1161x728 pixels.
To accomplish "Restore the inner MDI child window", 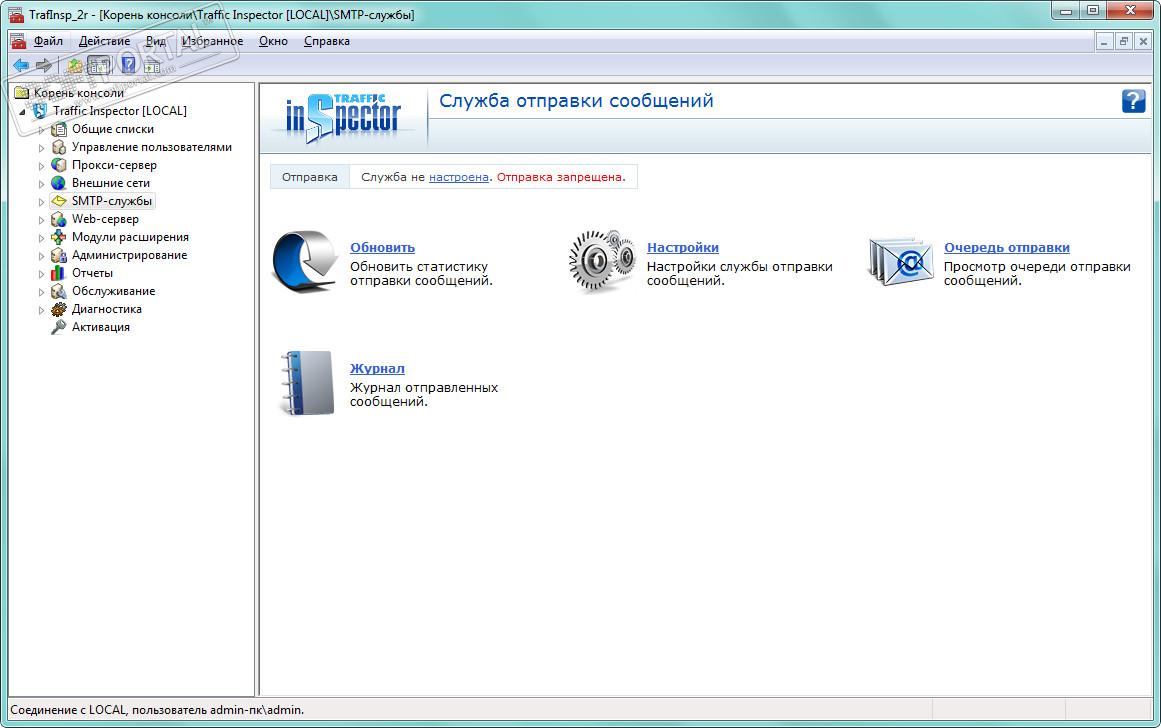I will (1123, 41).
